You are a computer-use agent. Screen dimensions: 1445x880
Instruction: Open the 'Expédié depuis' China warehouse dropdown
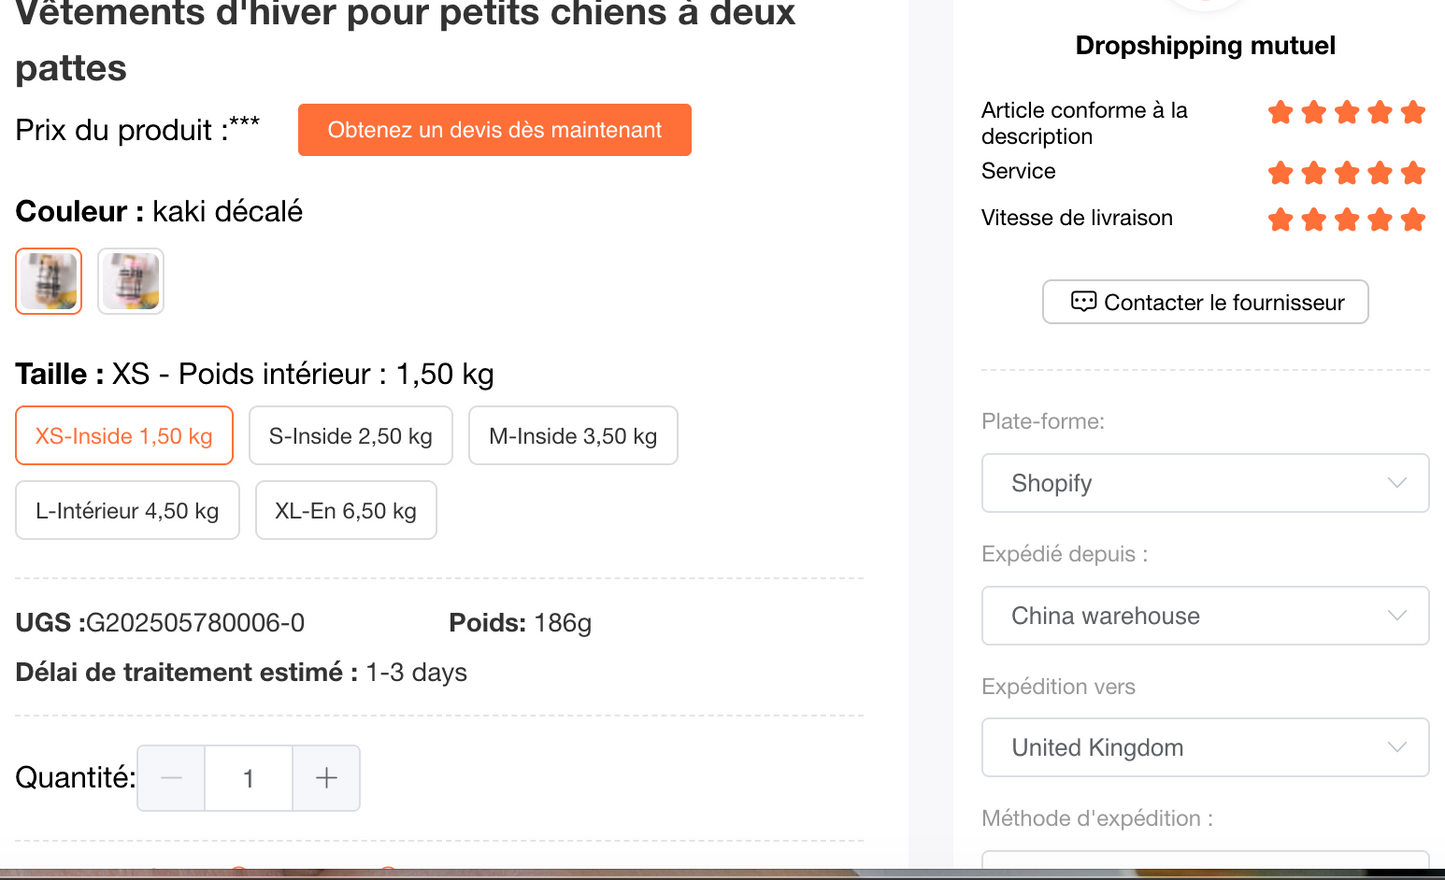(x=1205, y=616)
